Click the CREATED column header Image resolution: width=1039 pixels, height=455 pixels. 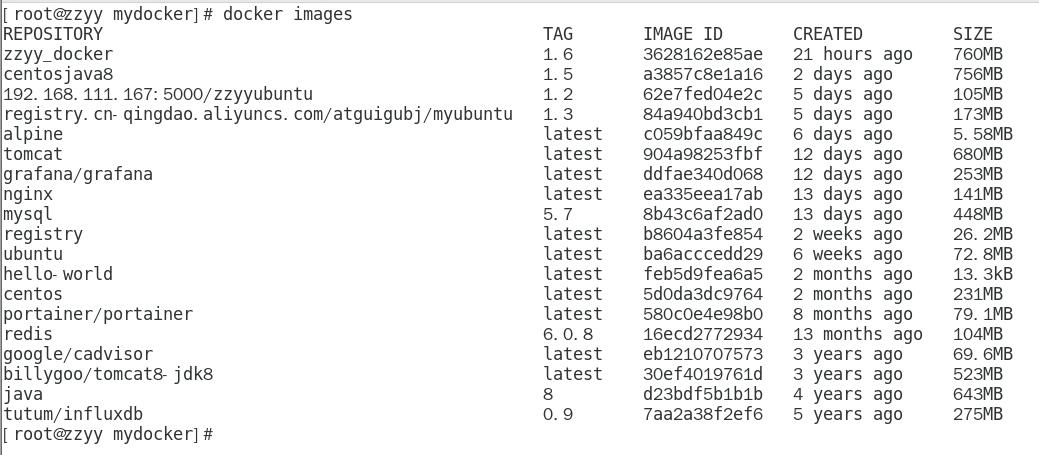[827, 34]
